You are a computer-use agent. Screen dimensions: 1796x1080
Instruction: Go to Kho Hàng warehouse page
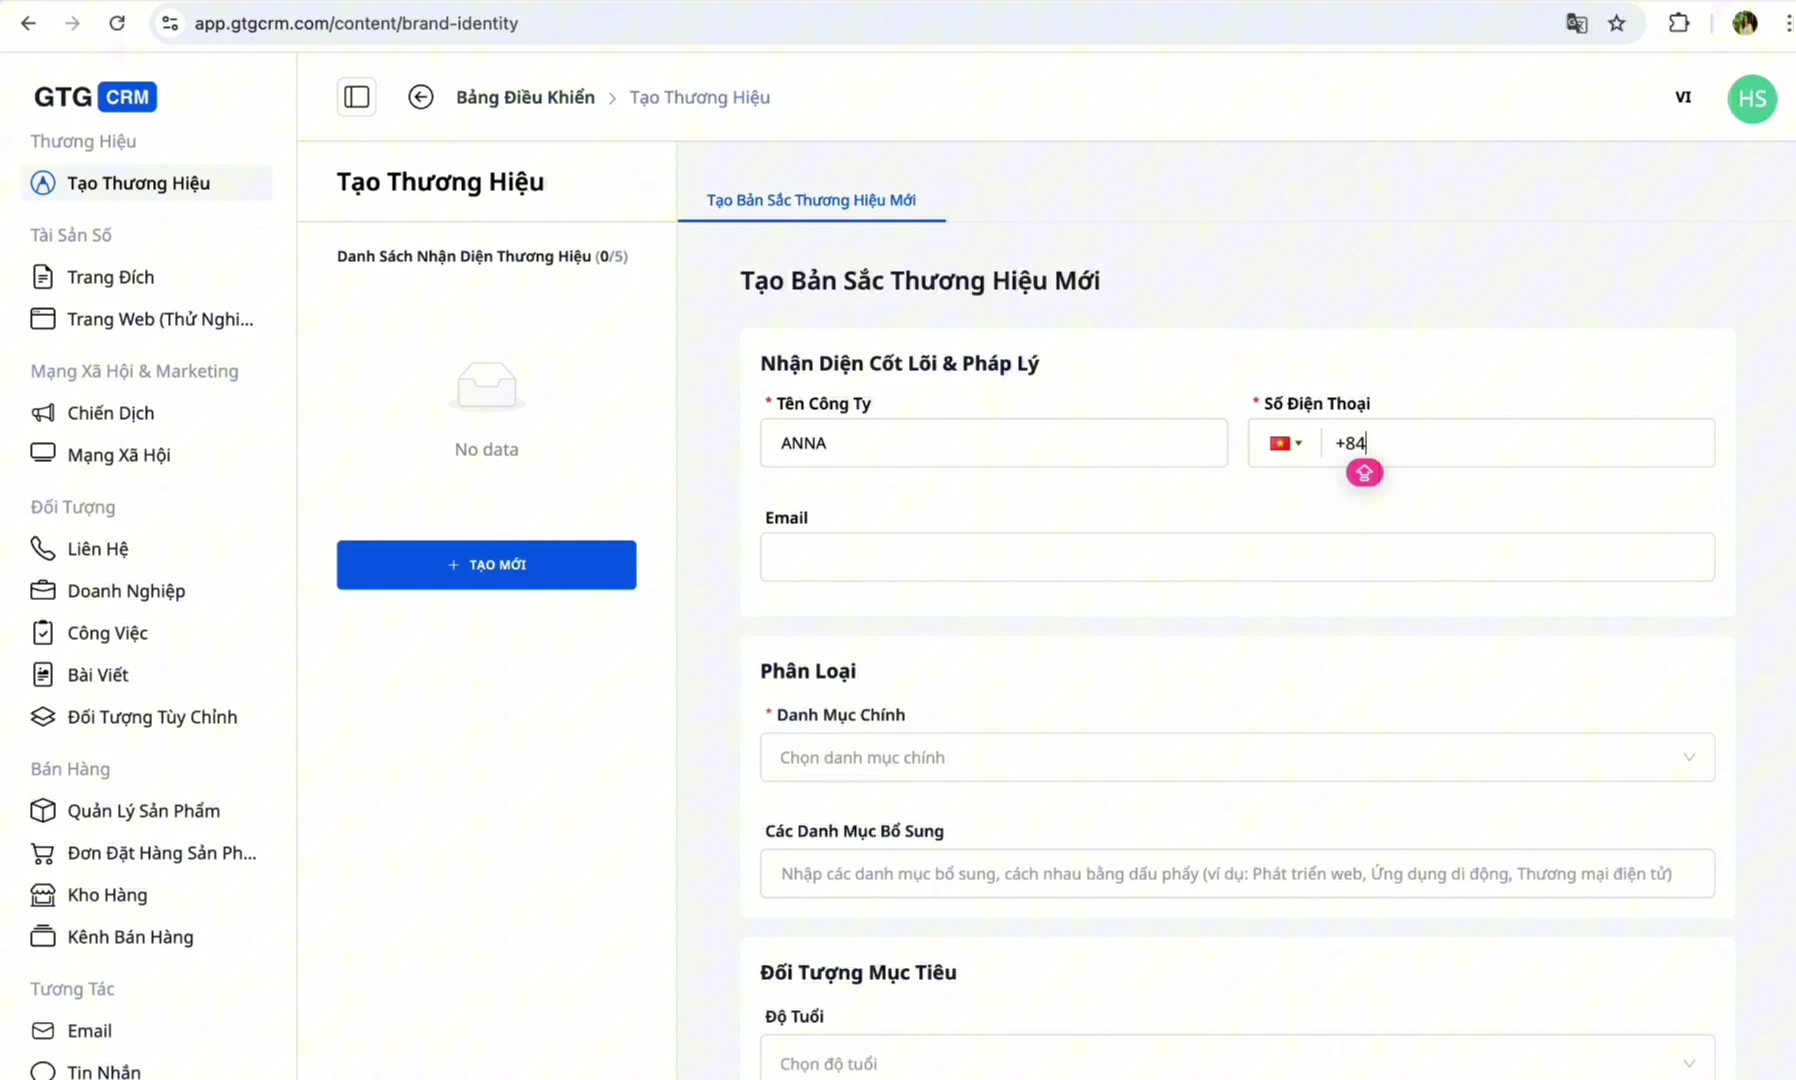pyautogui.click(x=107, y=895)
